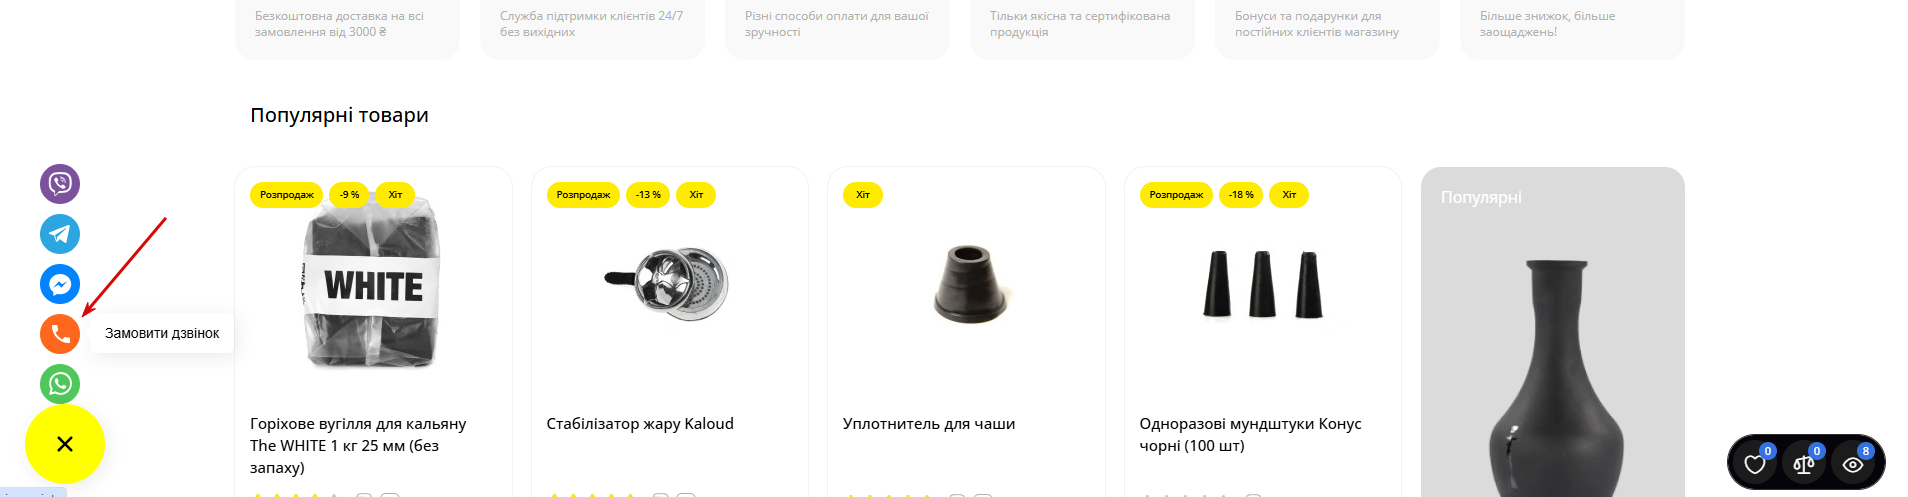Click the Facebook Messenger icon
1908x497 pixels.
tap(60, 284)
